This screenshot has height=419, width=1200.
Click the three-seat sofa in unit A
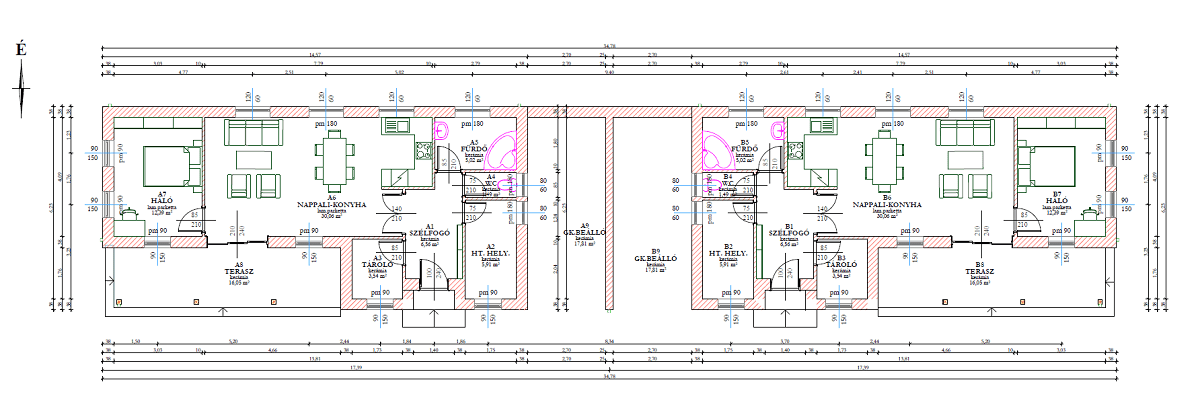pos(254,131)
